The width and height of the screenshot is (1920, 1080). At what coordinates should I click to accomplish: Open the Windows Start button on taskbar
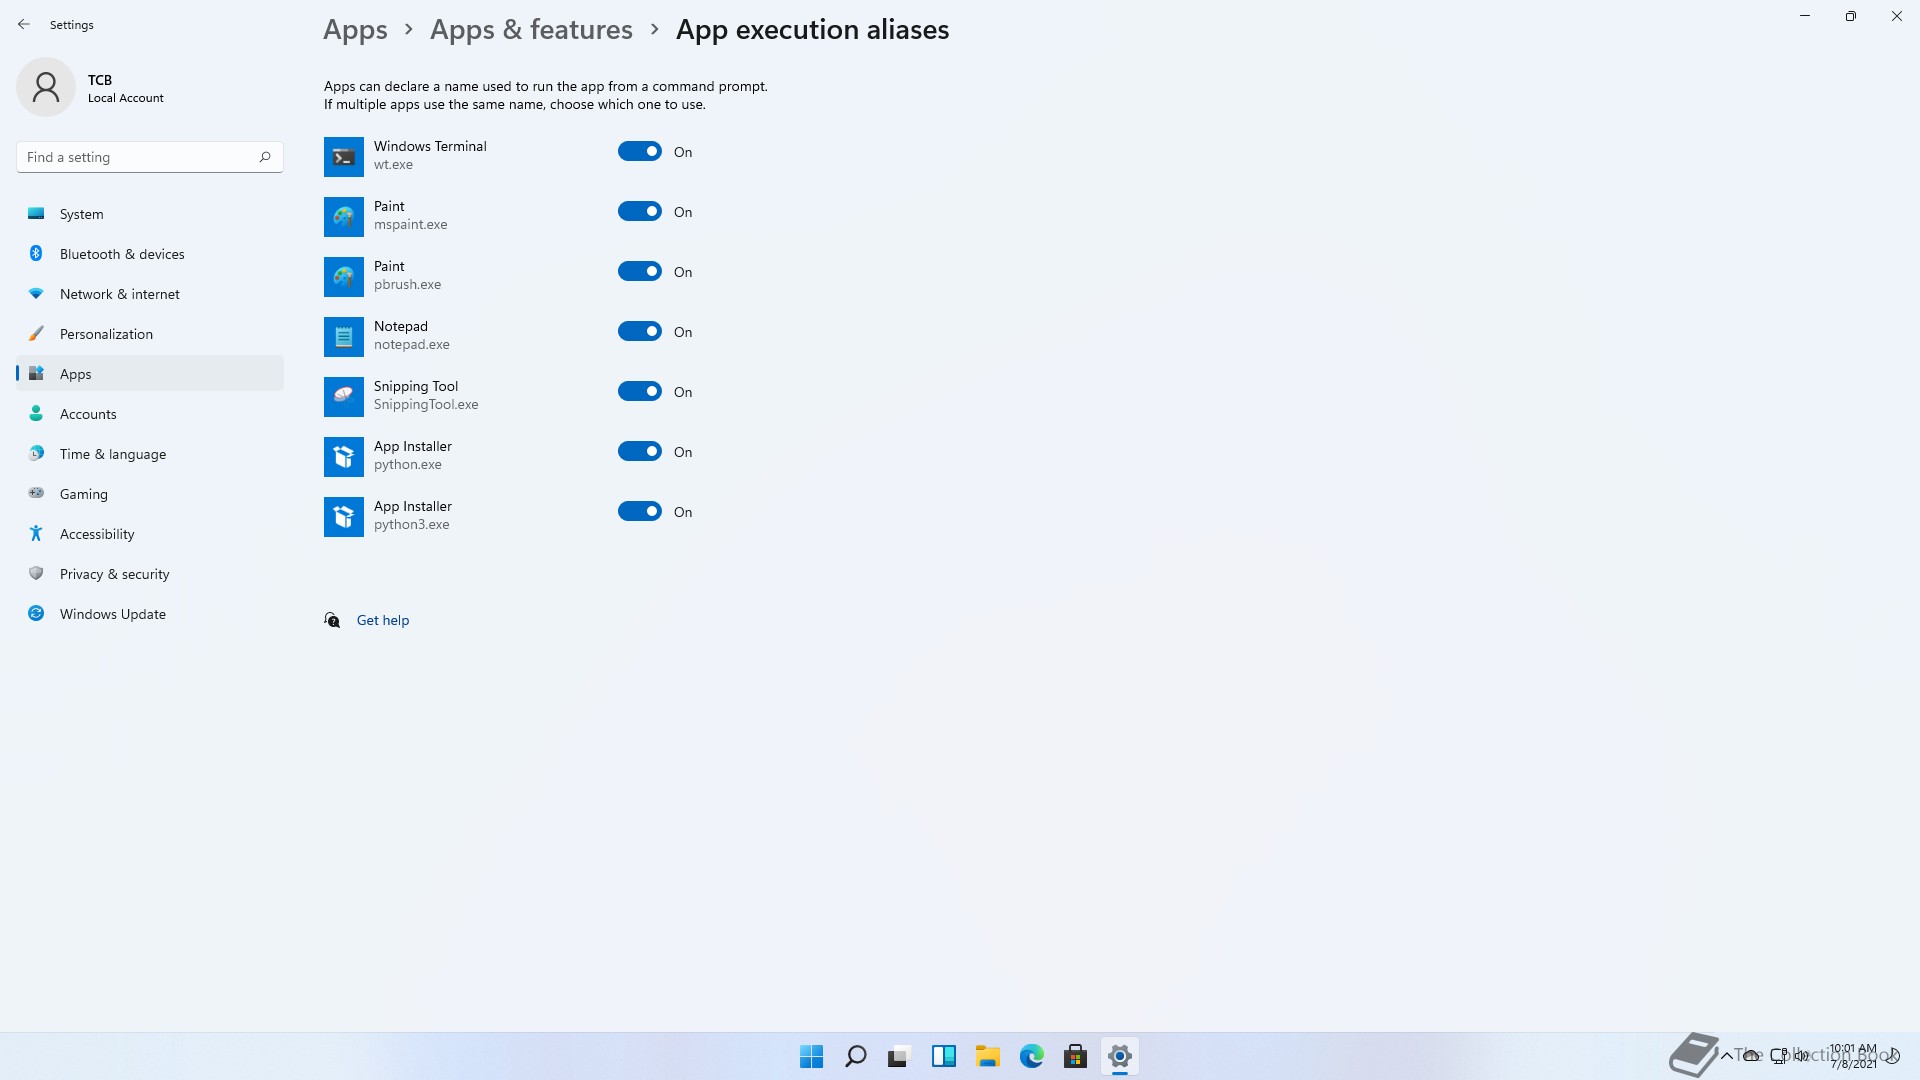click(x=811, y=1056)
